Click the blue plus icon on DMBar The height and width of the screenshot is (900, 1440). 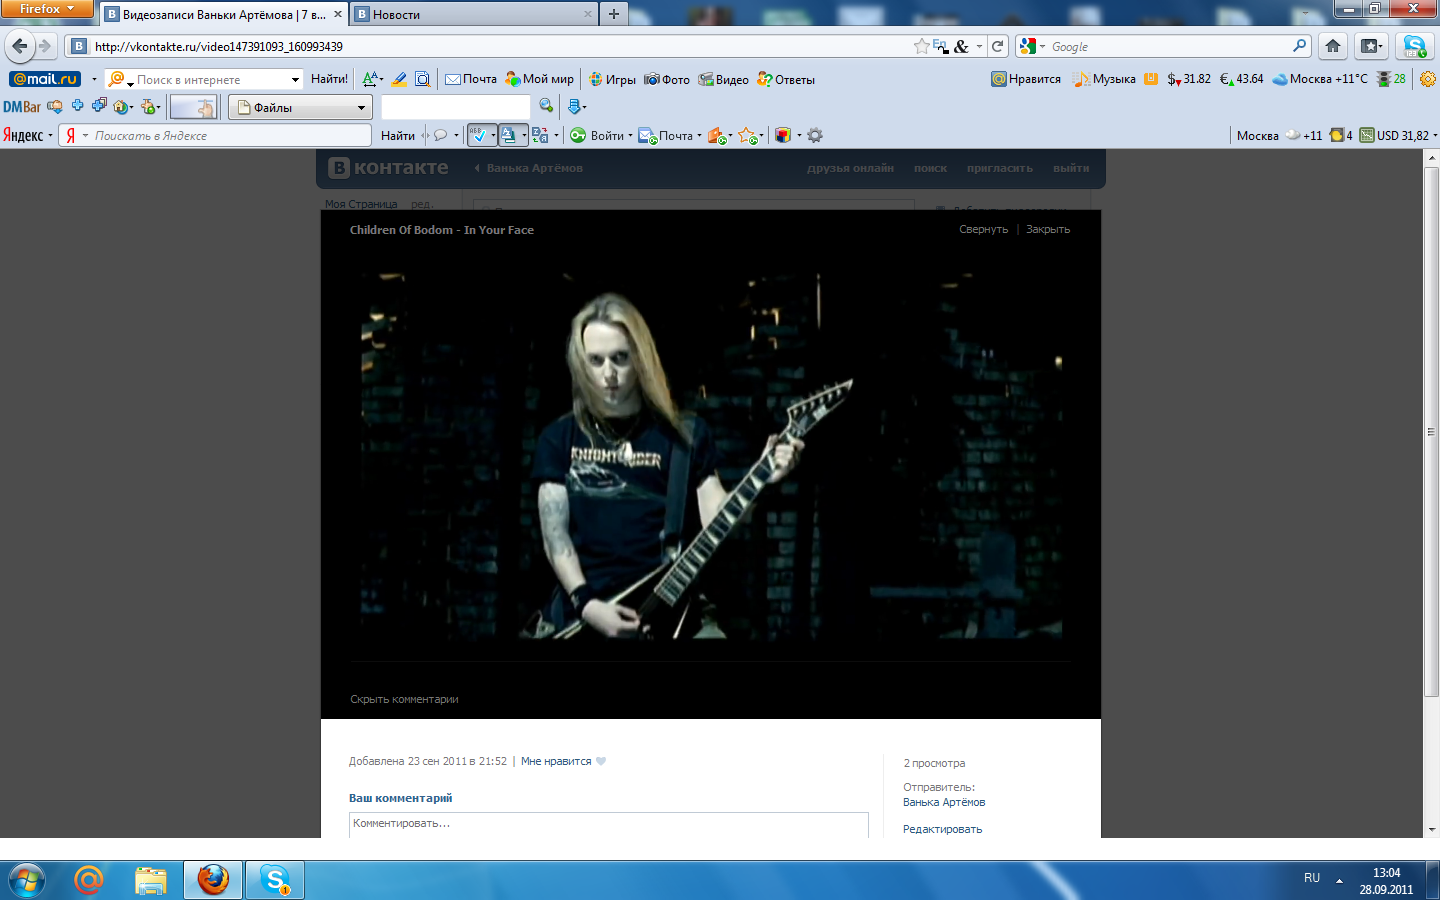(x=77, y=105)
